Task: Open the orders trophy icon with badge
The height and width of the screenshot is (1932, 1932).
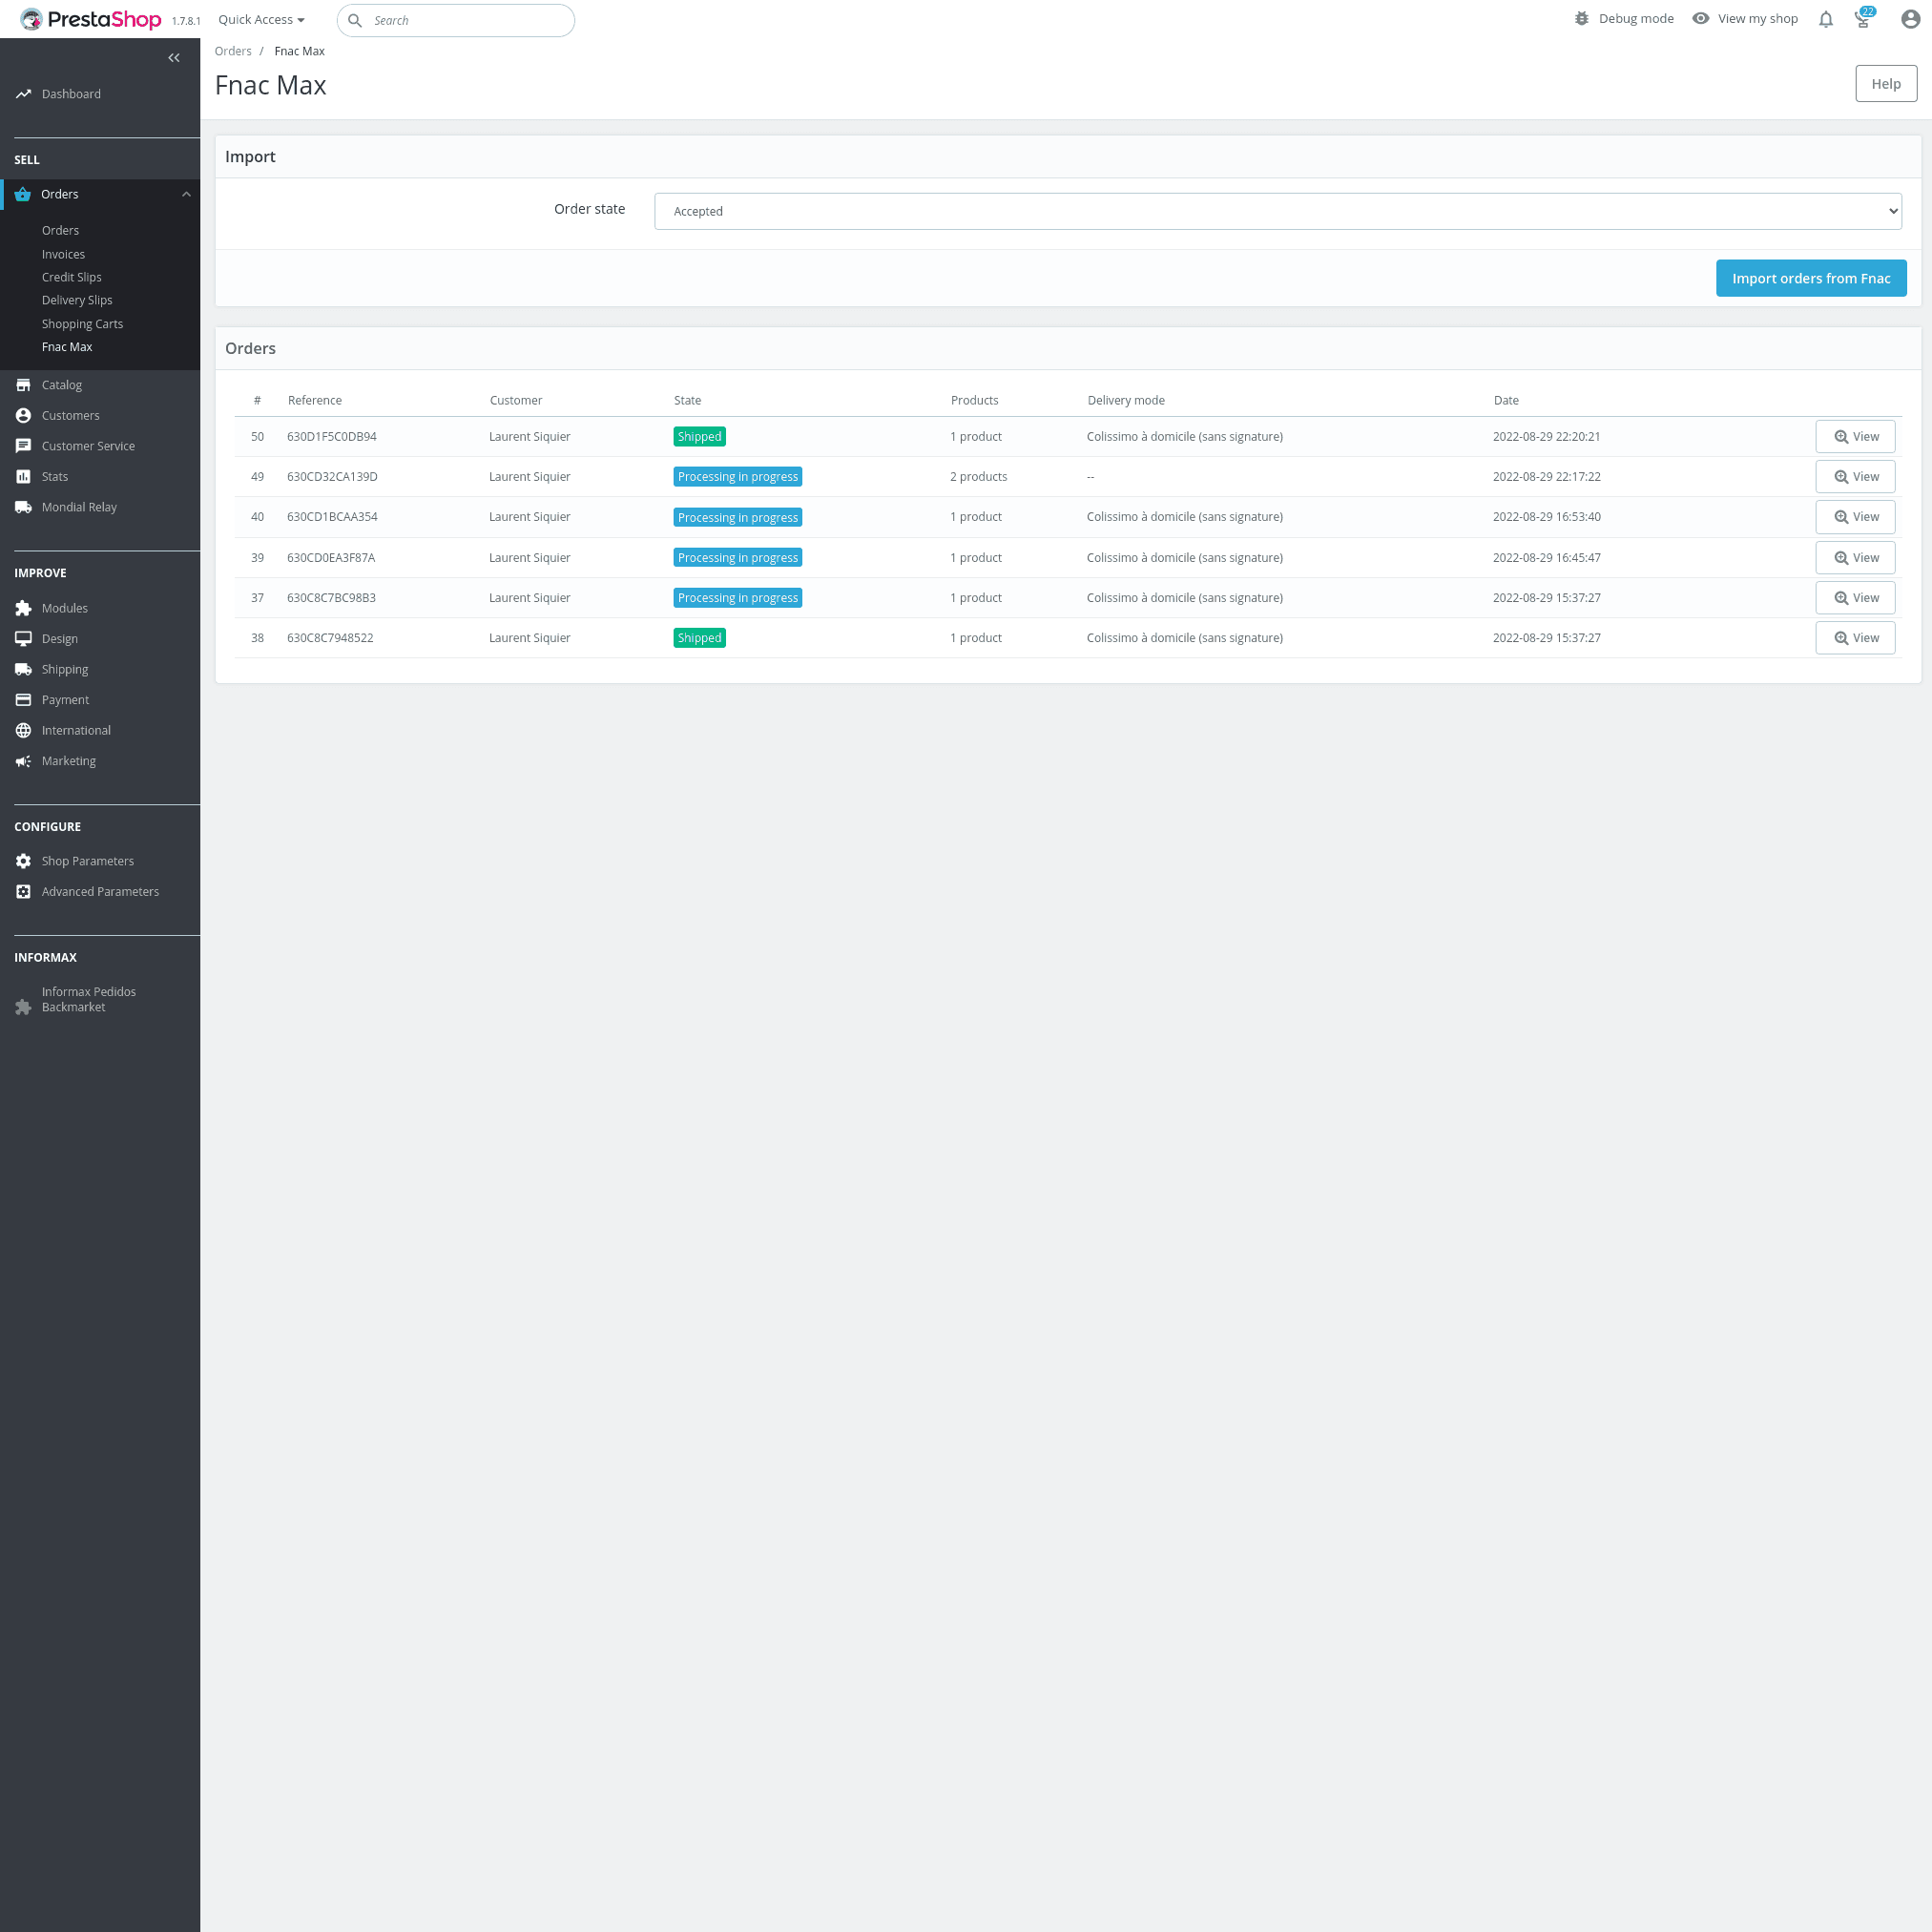Action: pos(1863,19)
